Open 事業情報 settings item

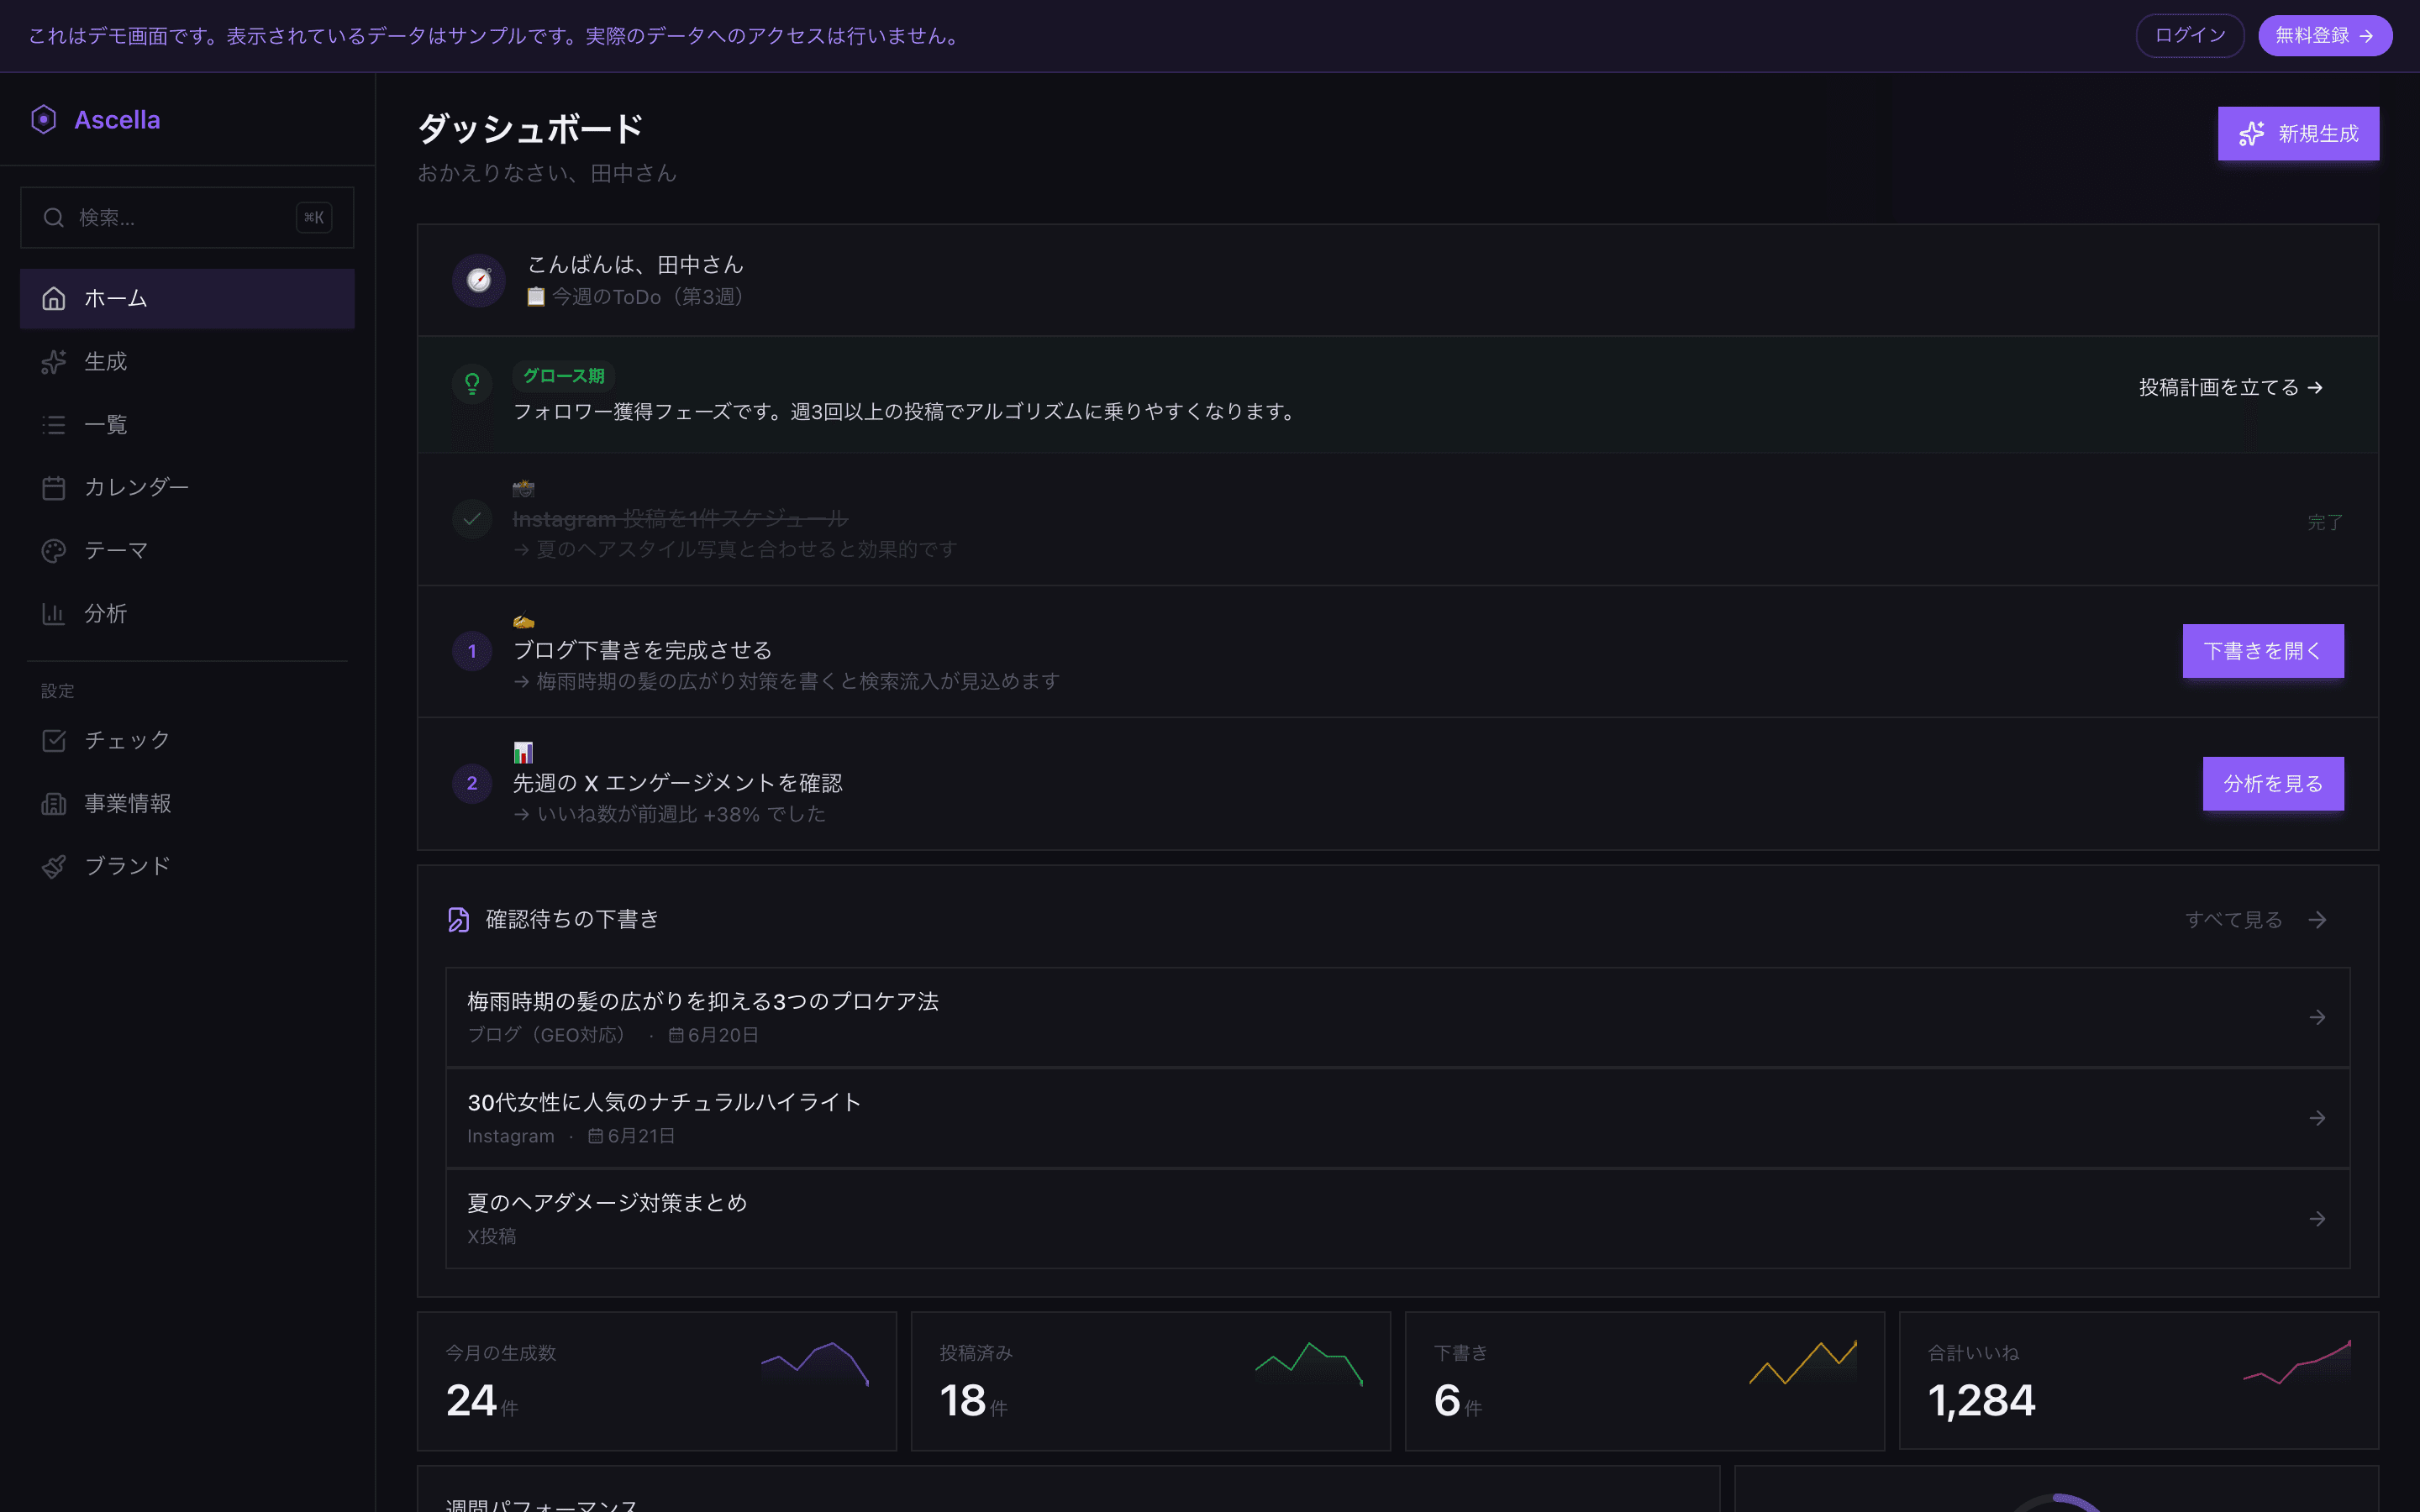pyautogui.click(x=187, y=803)
